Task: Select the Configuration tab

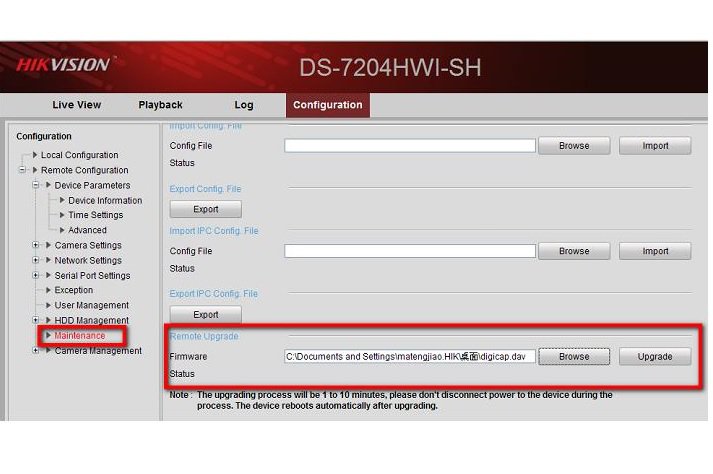Action: coord(327,105)
